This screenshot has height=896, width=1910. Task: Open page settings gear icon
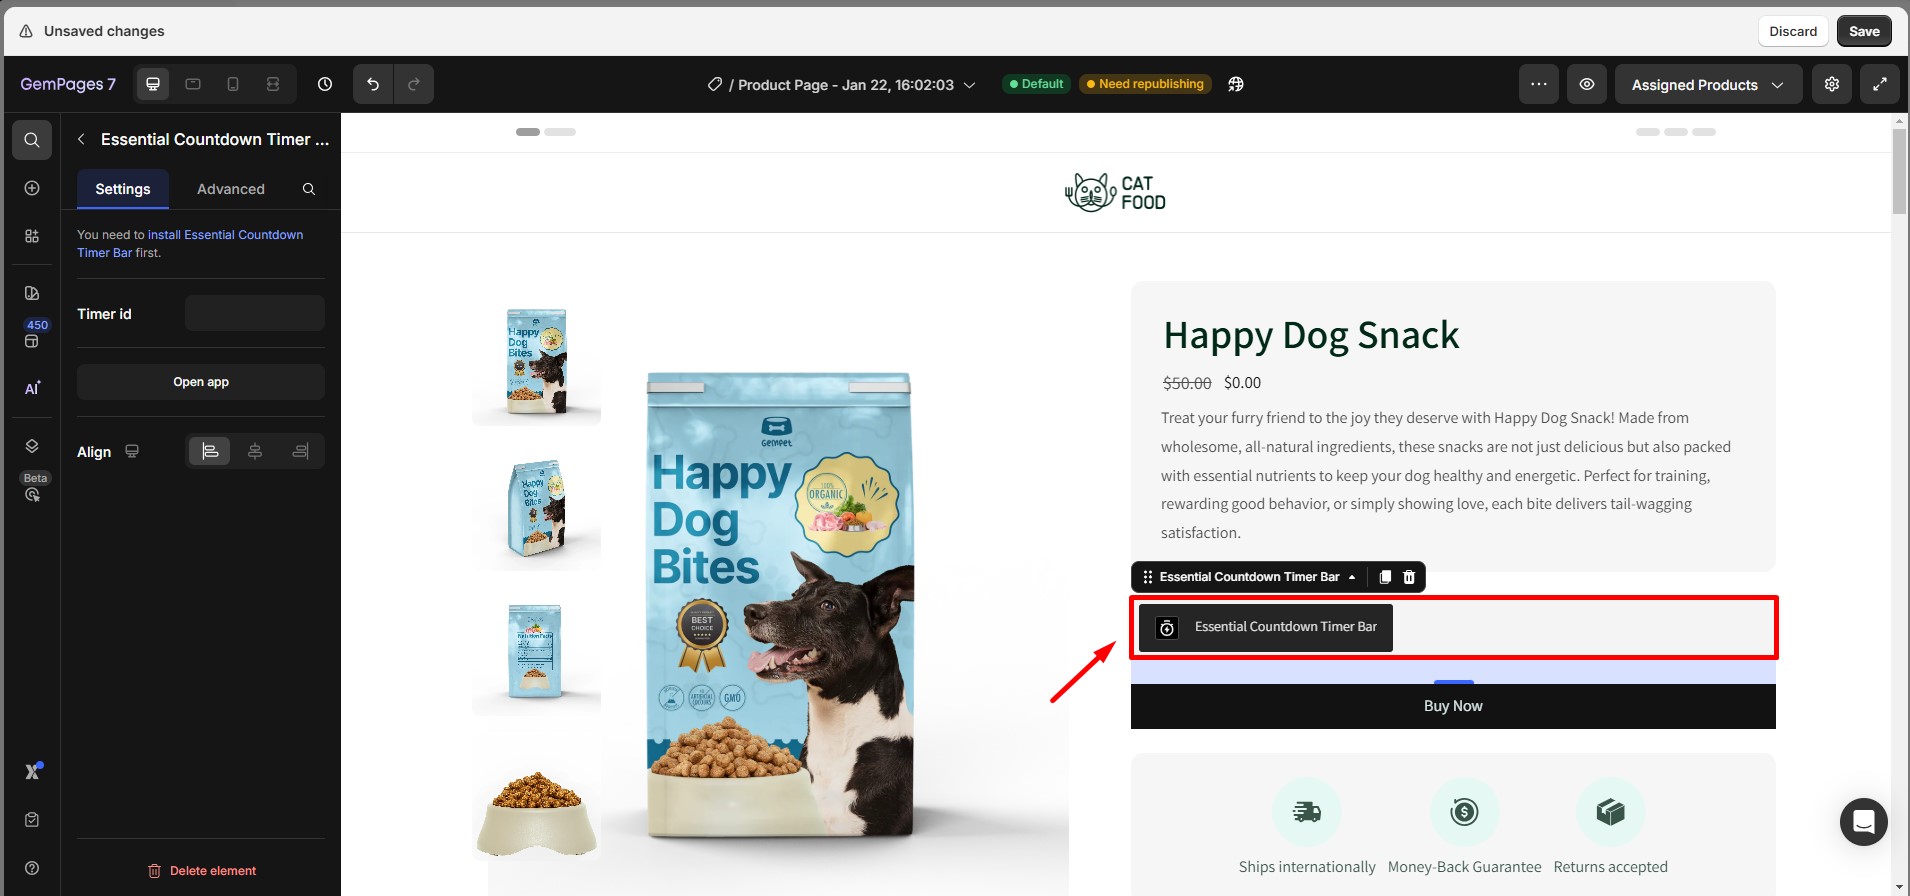[x=1832, y=84]
